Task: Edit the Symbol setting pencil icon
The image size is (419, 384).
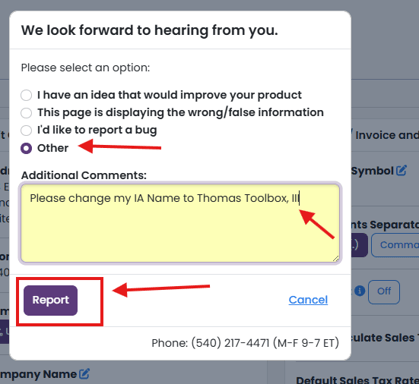Action: (402, 171)
